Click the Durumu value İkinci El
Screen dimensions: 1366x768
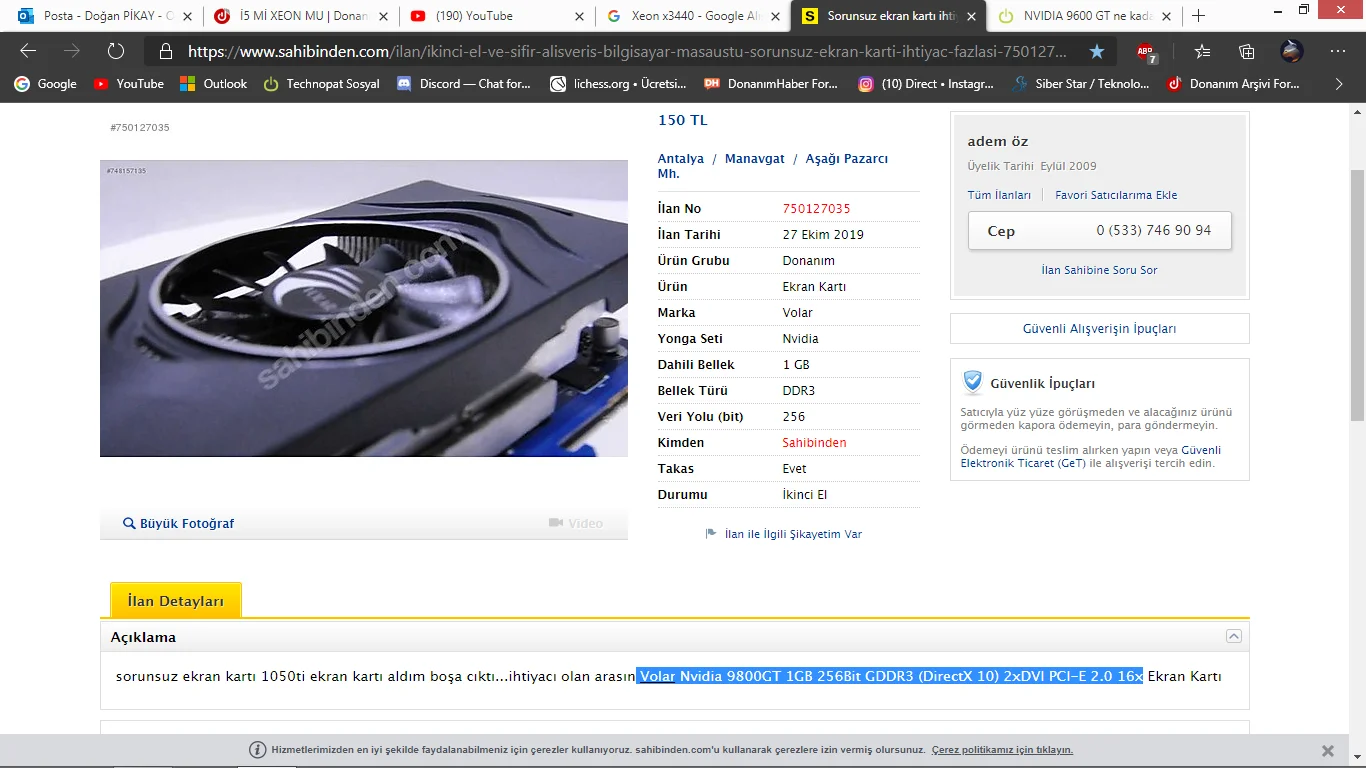(x=805, y=495)
